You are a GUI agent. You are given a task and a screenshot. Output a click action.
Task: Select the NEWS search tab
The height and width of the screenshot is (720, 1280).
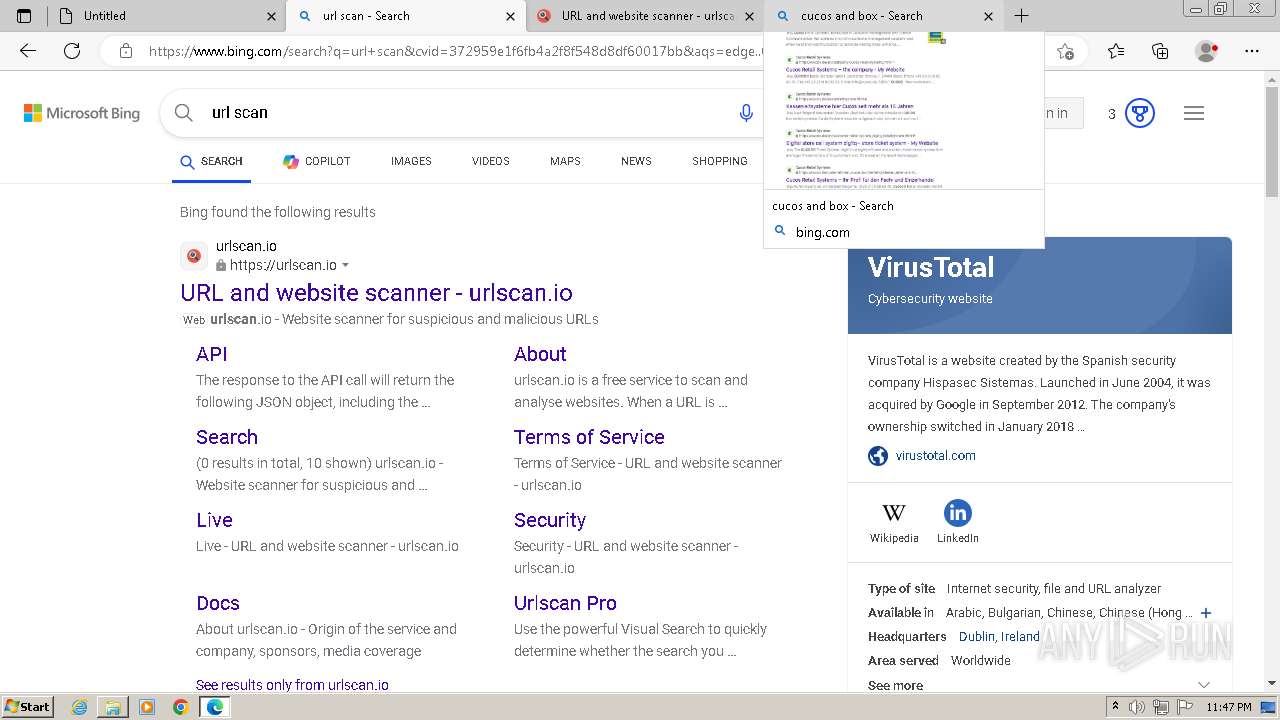(636, 161)
